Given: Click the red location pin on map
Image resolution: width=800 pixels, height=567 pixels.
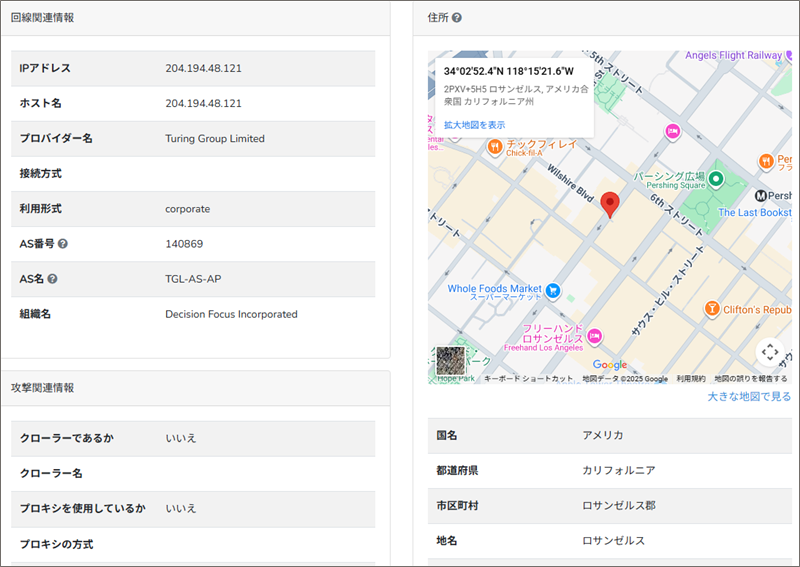Looking at the screenshot, I should 611,204.
